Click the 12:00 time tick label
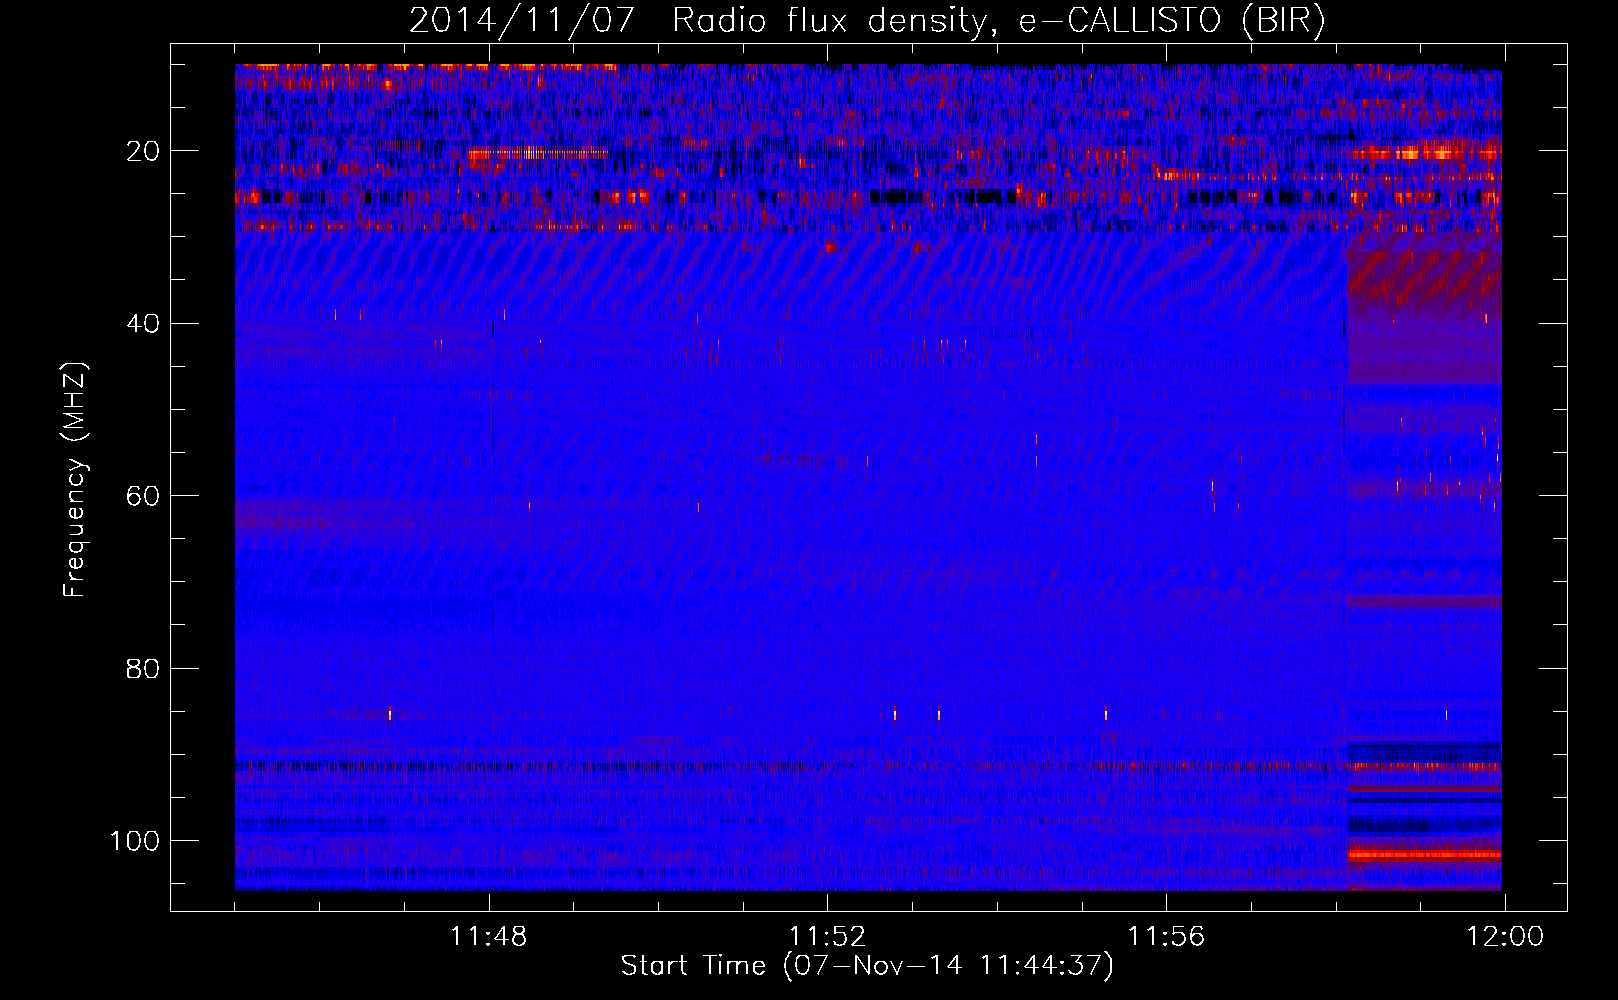The image size is (1618, 1000). pos(1505,937)
